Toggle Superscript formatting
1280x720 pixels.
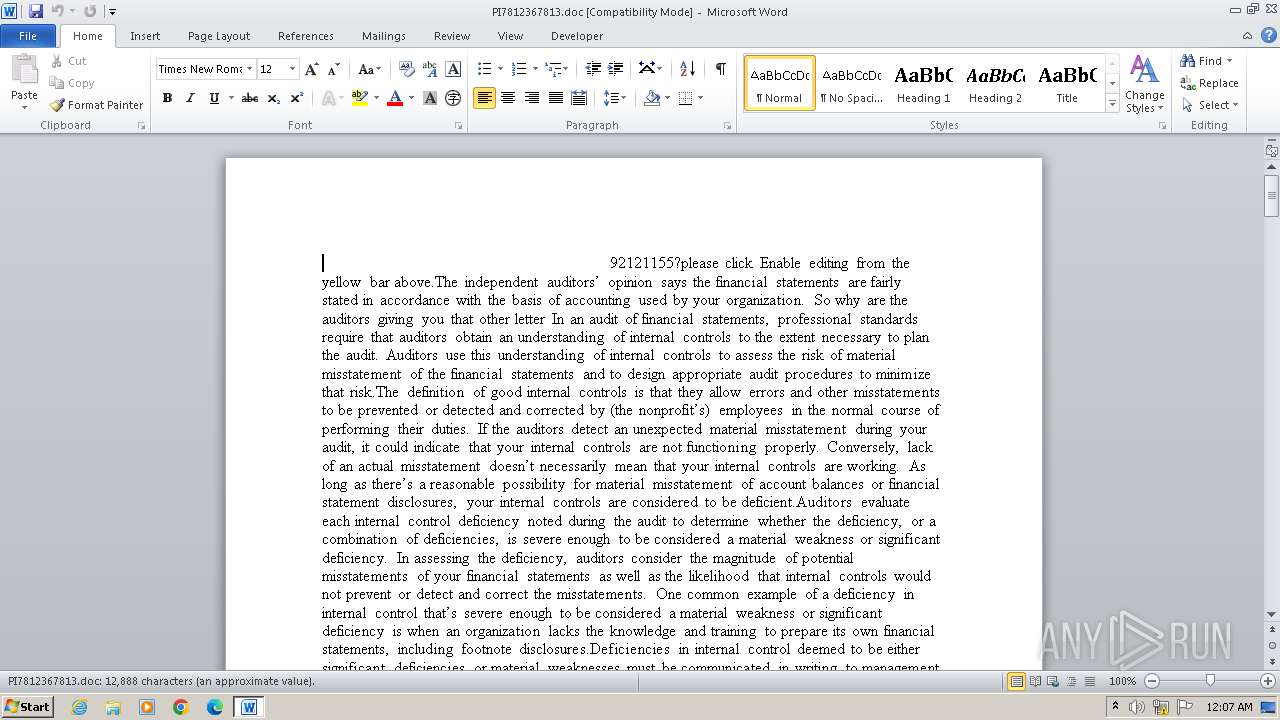pyautogui.click(x=297, y=98)
